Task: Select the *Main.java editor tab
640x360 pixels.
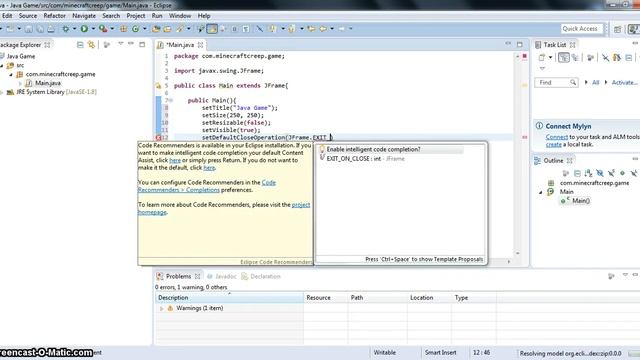Action: 180,45
